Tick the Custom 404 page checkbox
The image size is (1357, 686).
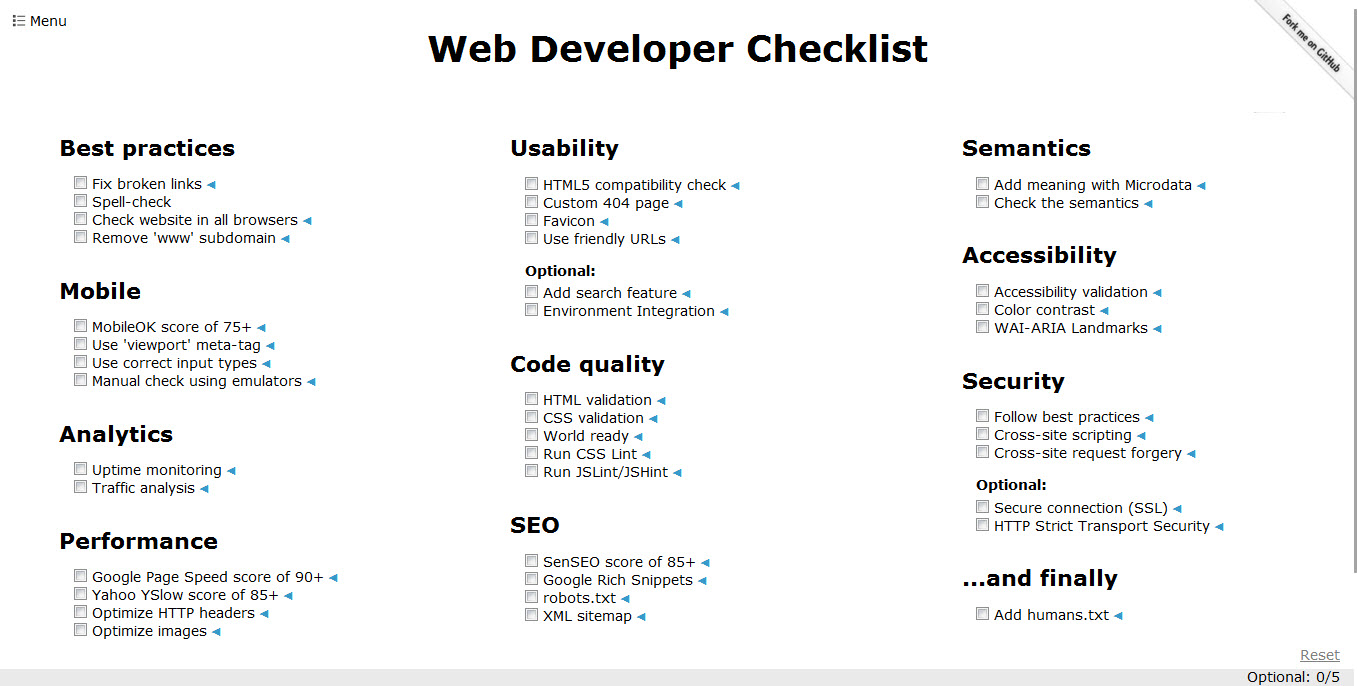pyautogui.click(x=531, y=202)
